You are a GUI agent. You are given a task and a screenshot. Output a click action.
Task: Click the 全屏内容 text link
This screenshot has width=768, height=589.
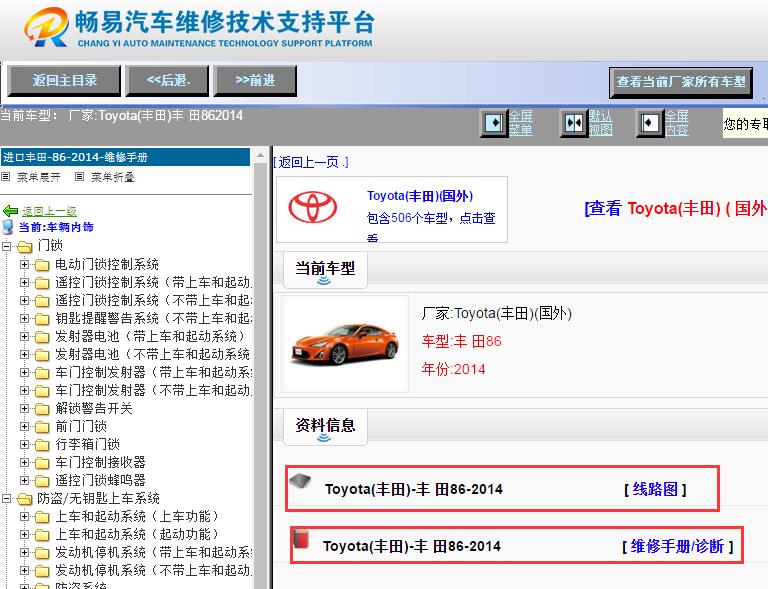pyautogui.click(x=676, y=122)
